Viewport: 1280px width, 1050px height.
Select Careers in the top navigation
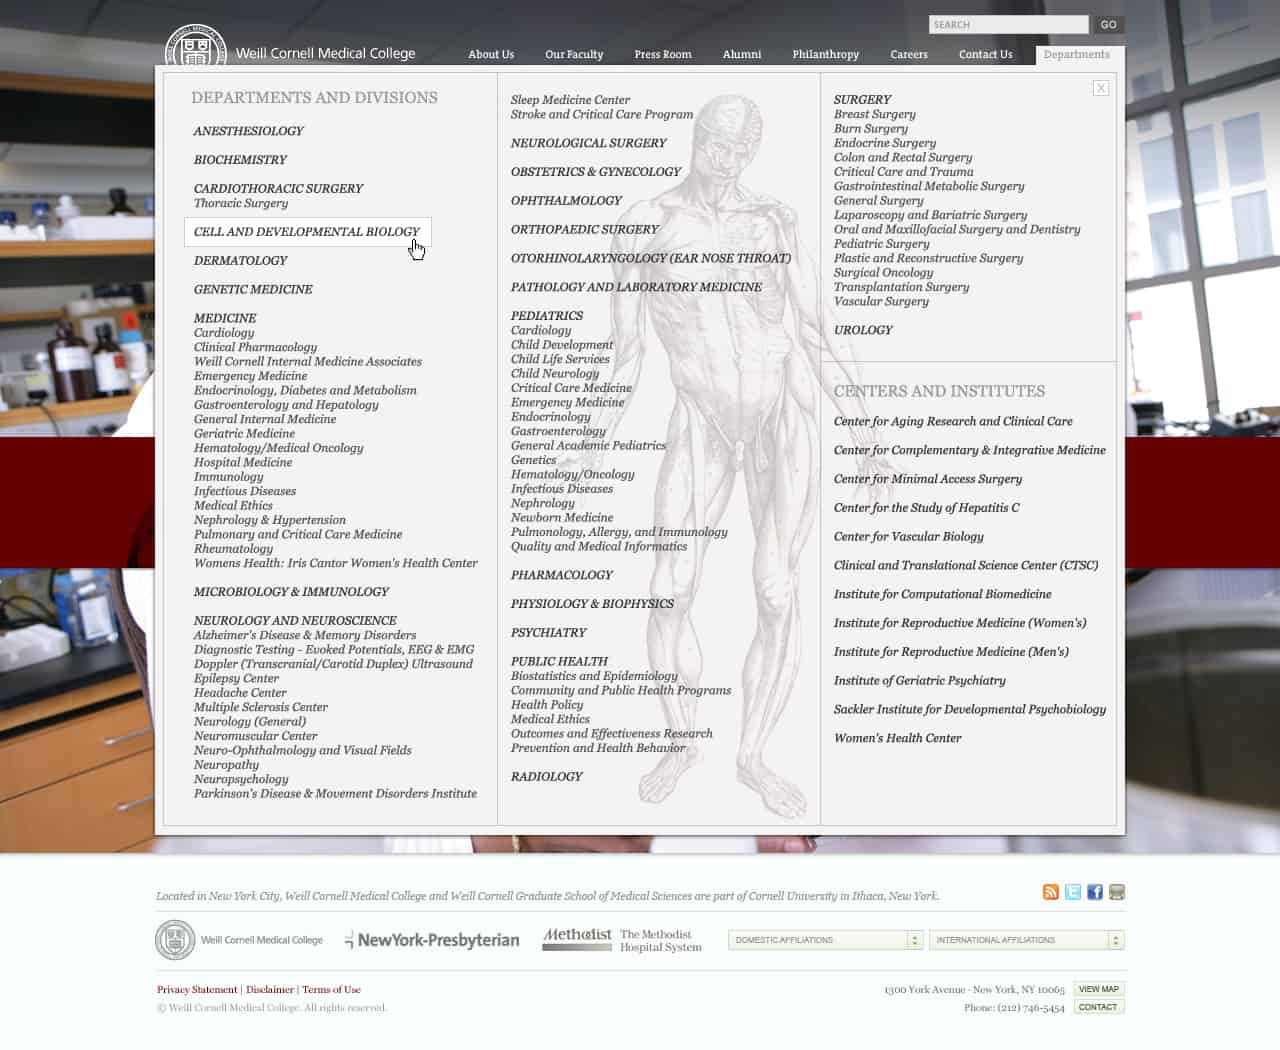pyautogui.click(x=909, y=54)
